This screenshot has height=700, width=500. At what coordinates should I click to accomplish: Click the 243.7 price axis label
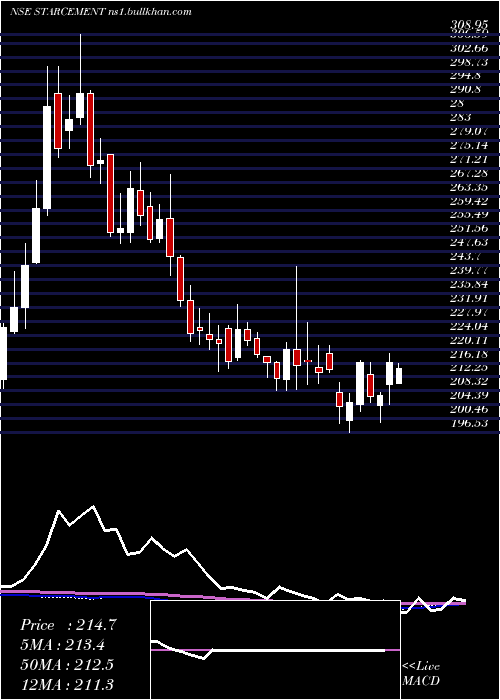(x=467, y=256)
